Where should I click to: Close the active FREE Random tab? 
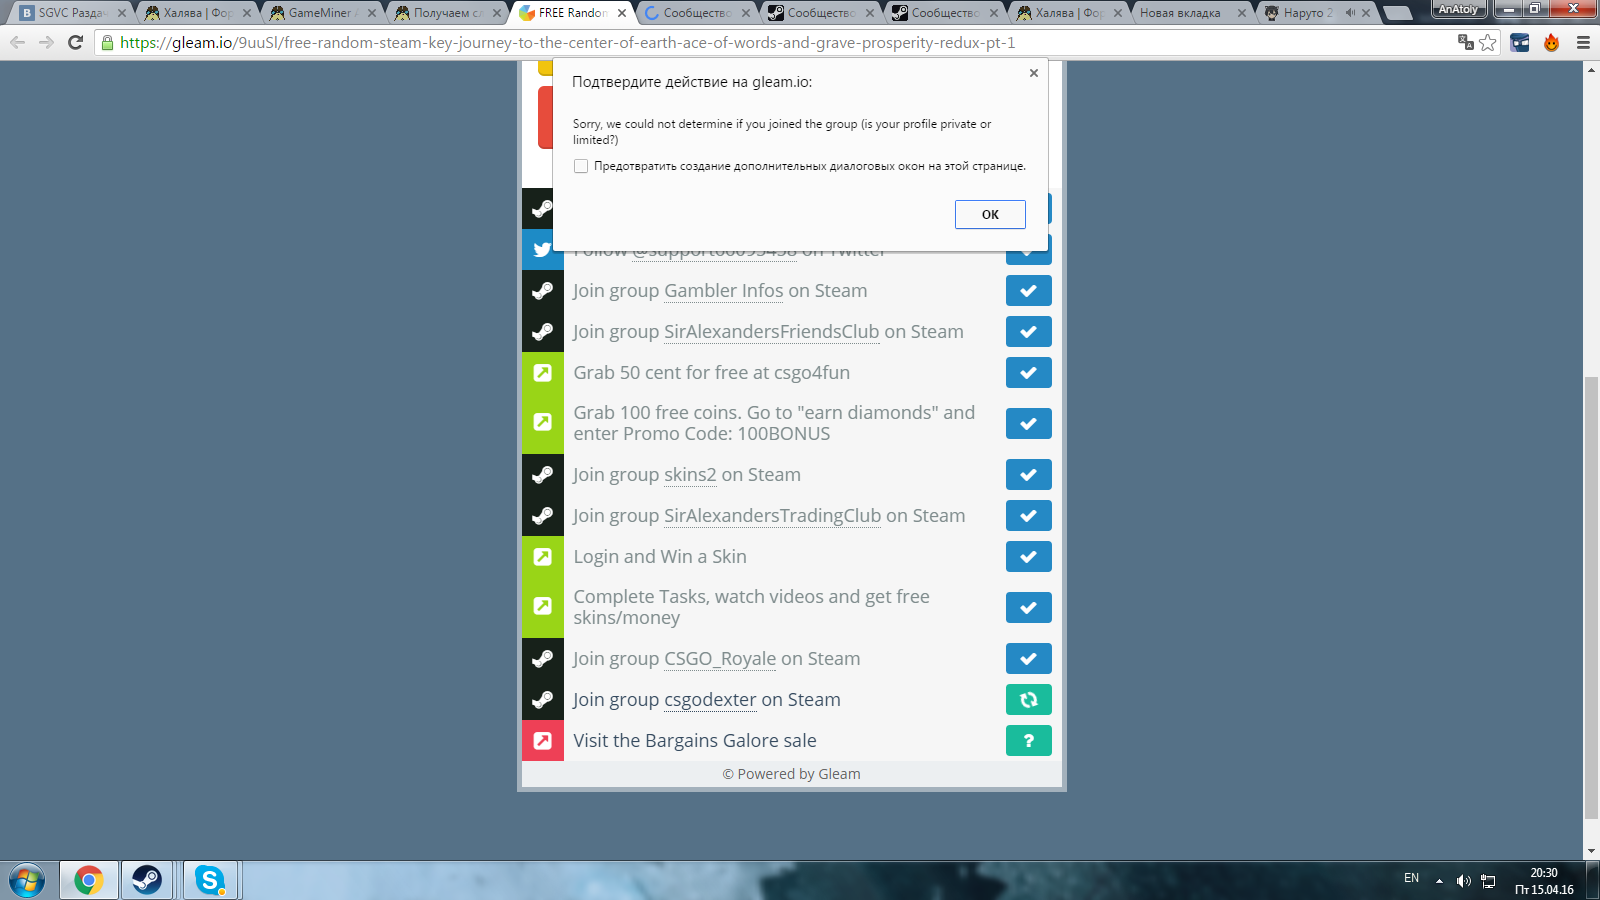point(622,13)
